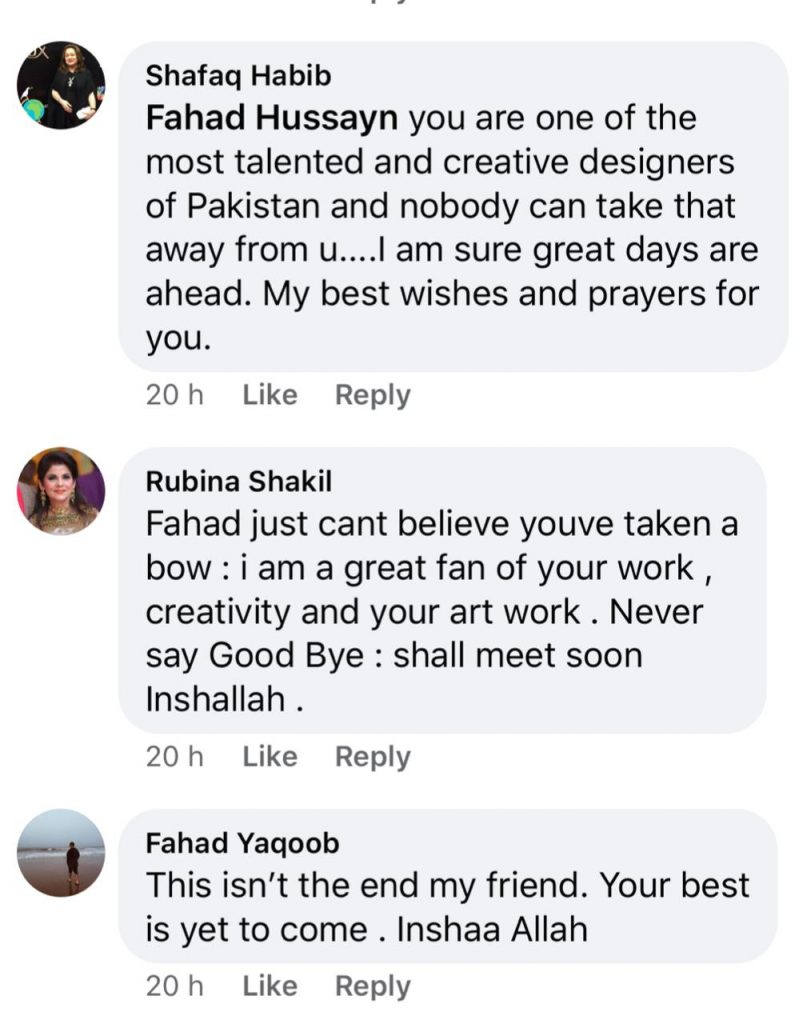Open the tagged Fahad Hussayn profile

tap(272, 119)
